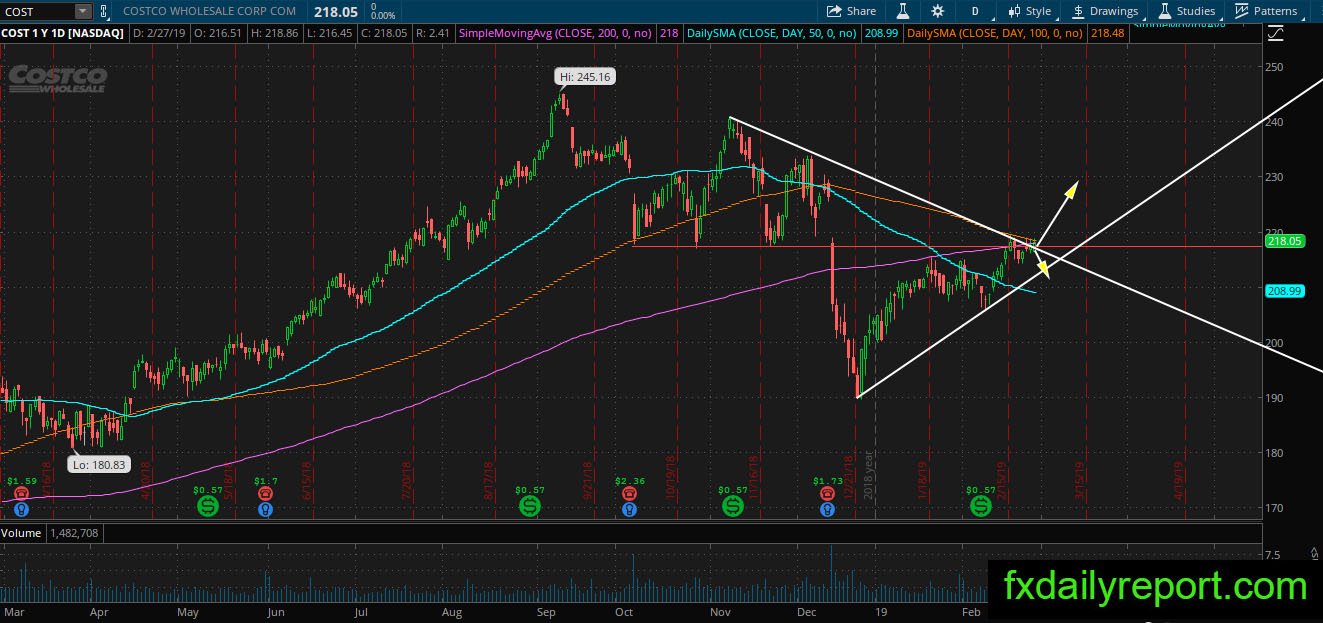Click the March $1.59 earnings phone icon

pyautogui.click(x=20, y=493)
